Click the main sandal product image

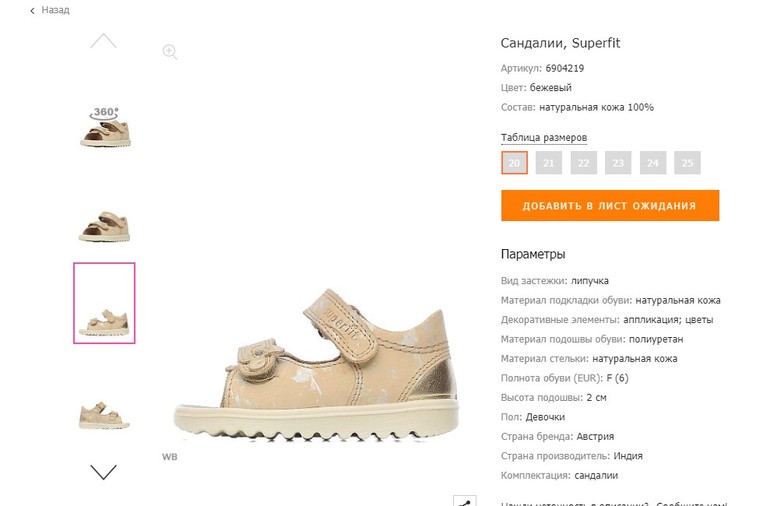click(316, 365)
